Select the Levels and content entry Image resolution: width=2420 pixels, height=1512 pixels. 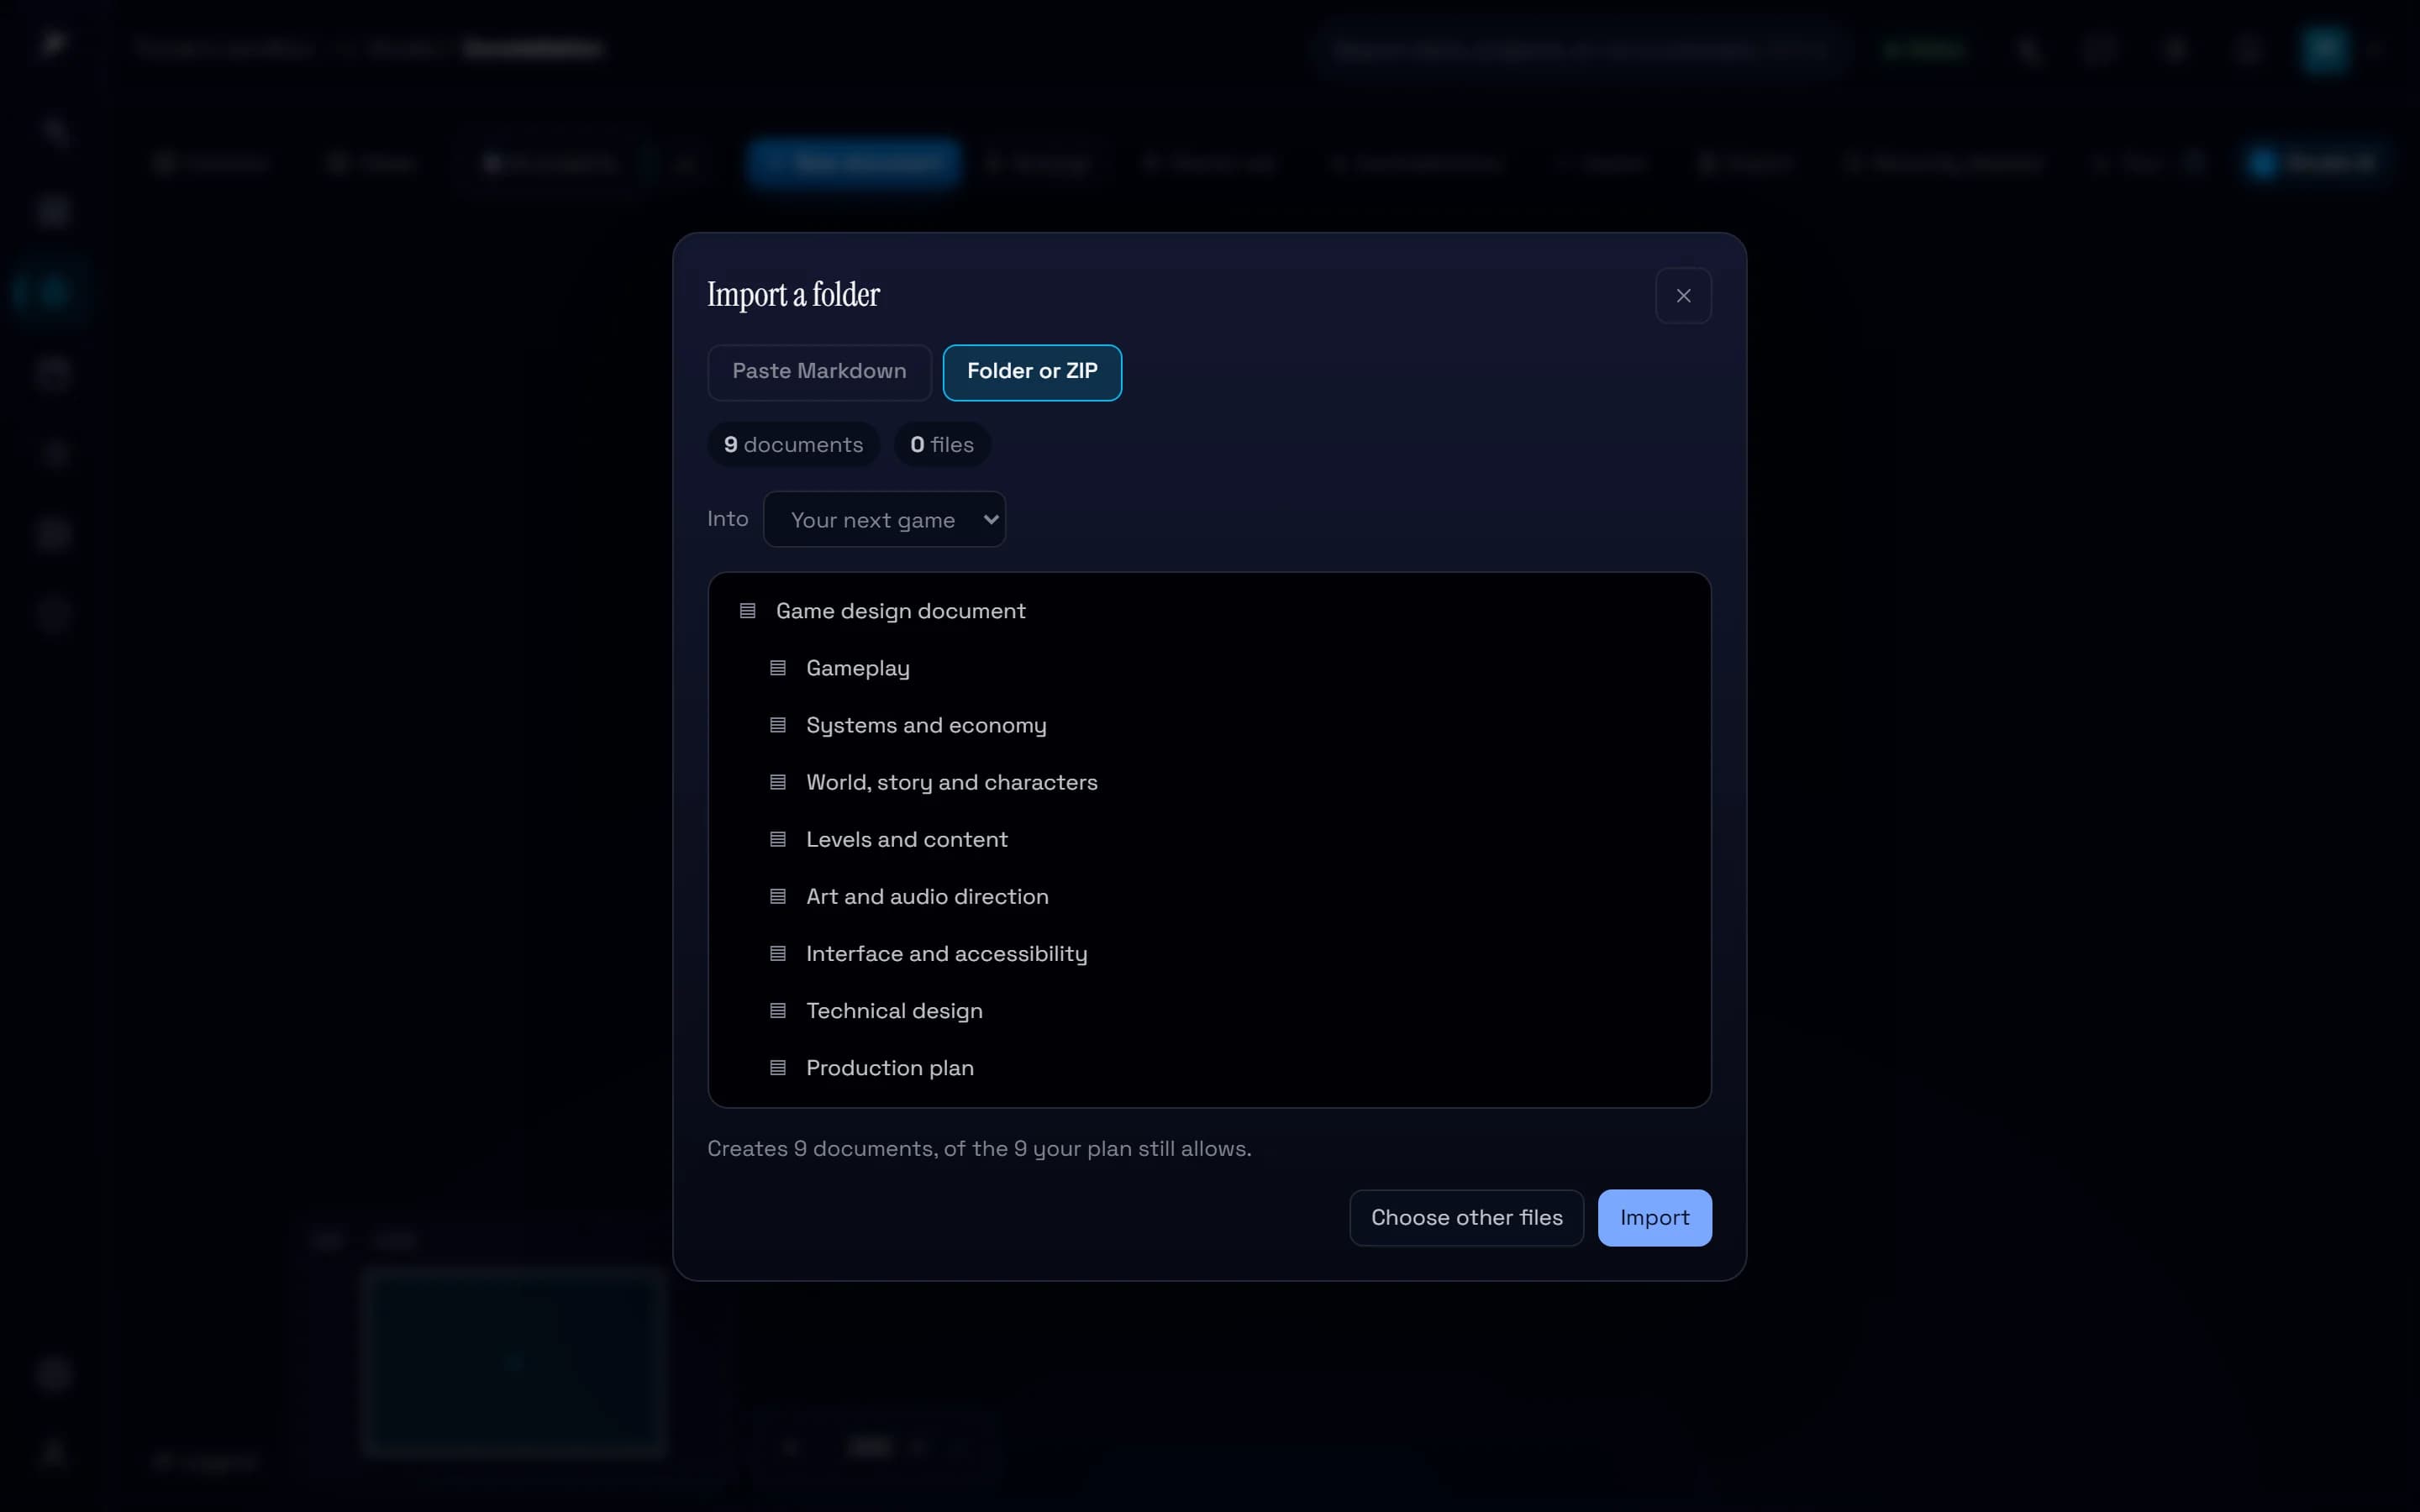pos(906,839)
